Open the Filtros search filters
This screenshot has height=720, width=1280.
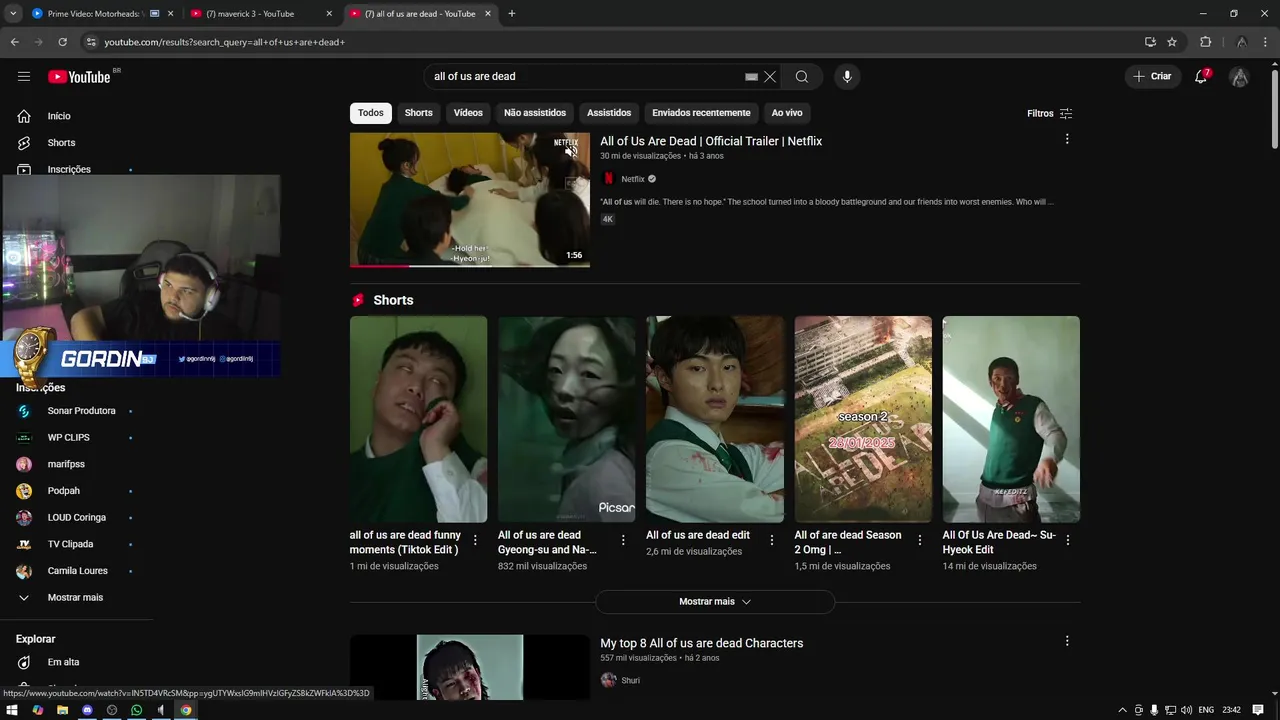(x=1049, y=113)
